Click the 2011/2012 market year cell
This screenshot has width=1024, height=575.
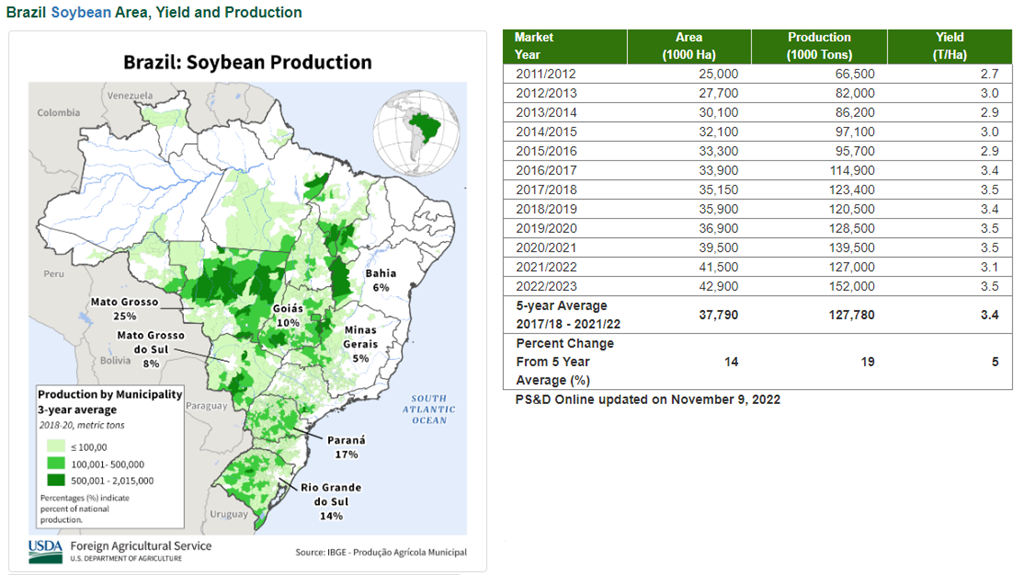click(x=545, y=74)
